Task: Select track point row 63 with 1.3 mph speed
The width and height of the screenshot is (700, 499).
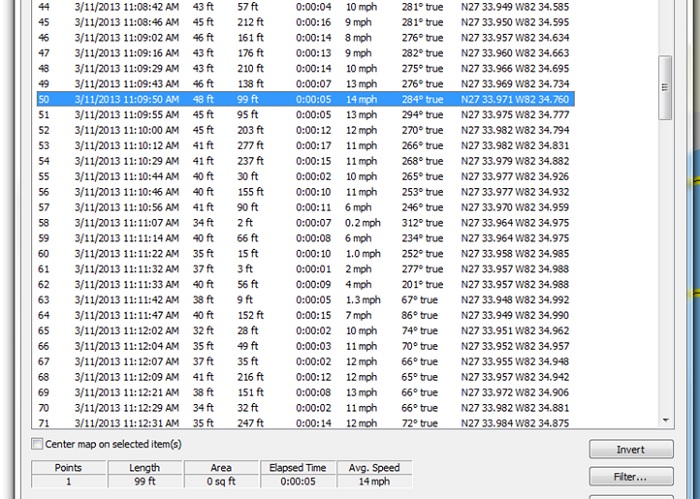Action: coord(300,300)
